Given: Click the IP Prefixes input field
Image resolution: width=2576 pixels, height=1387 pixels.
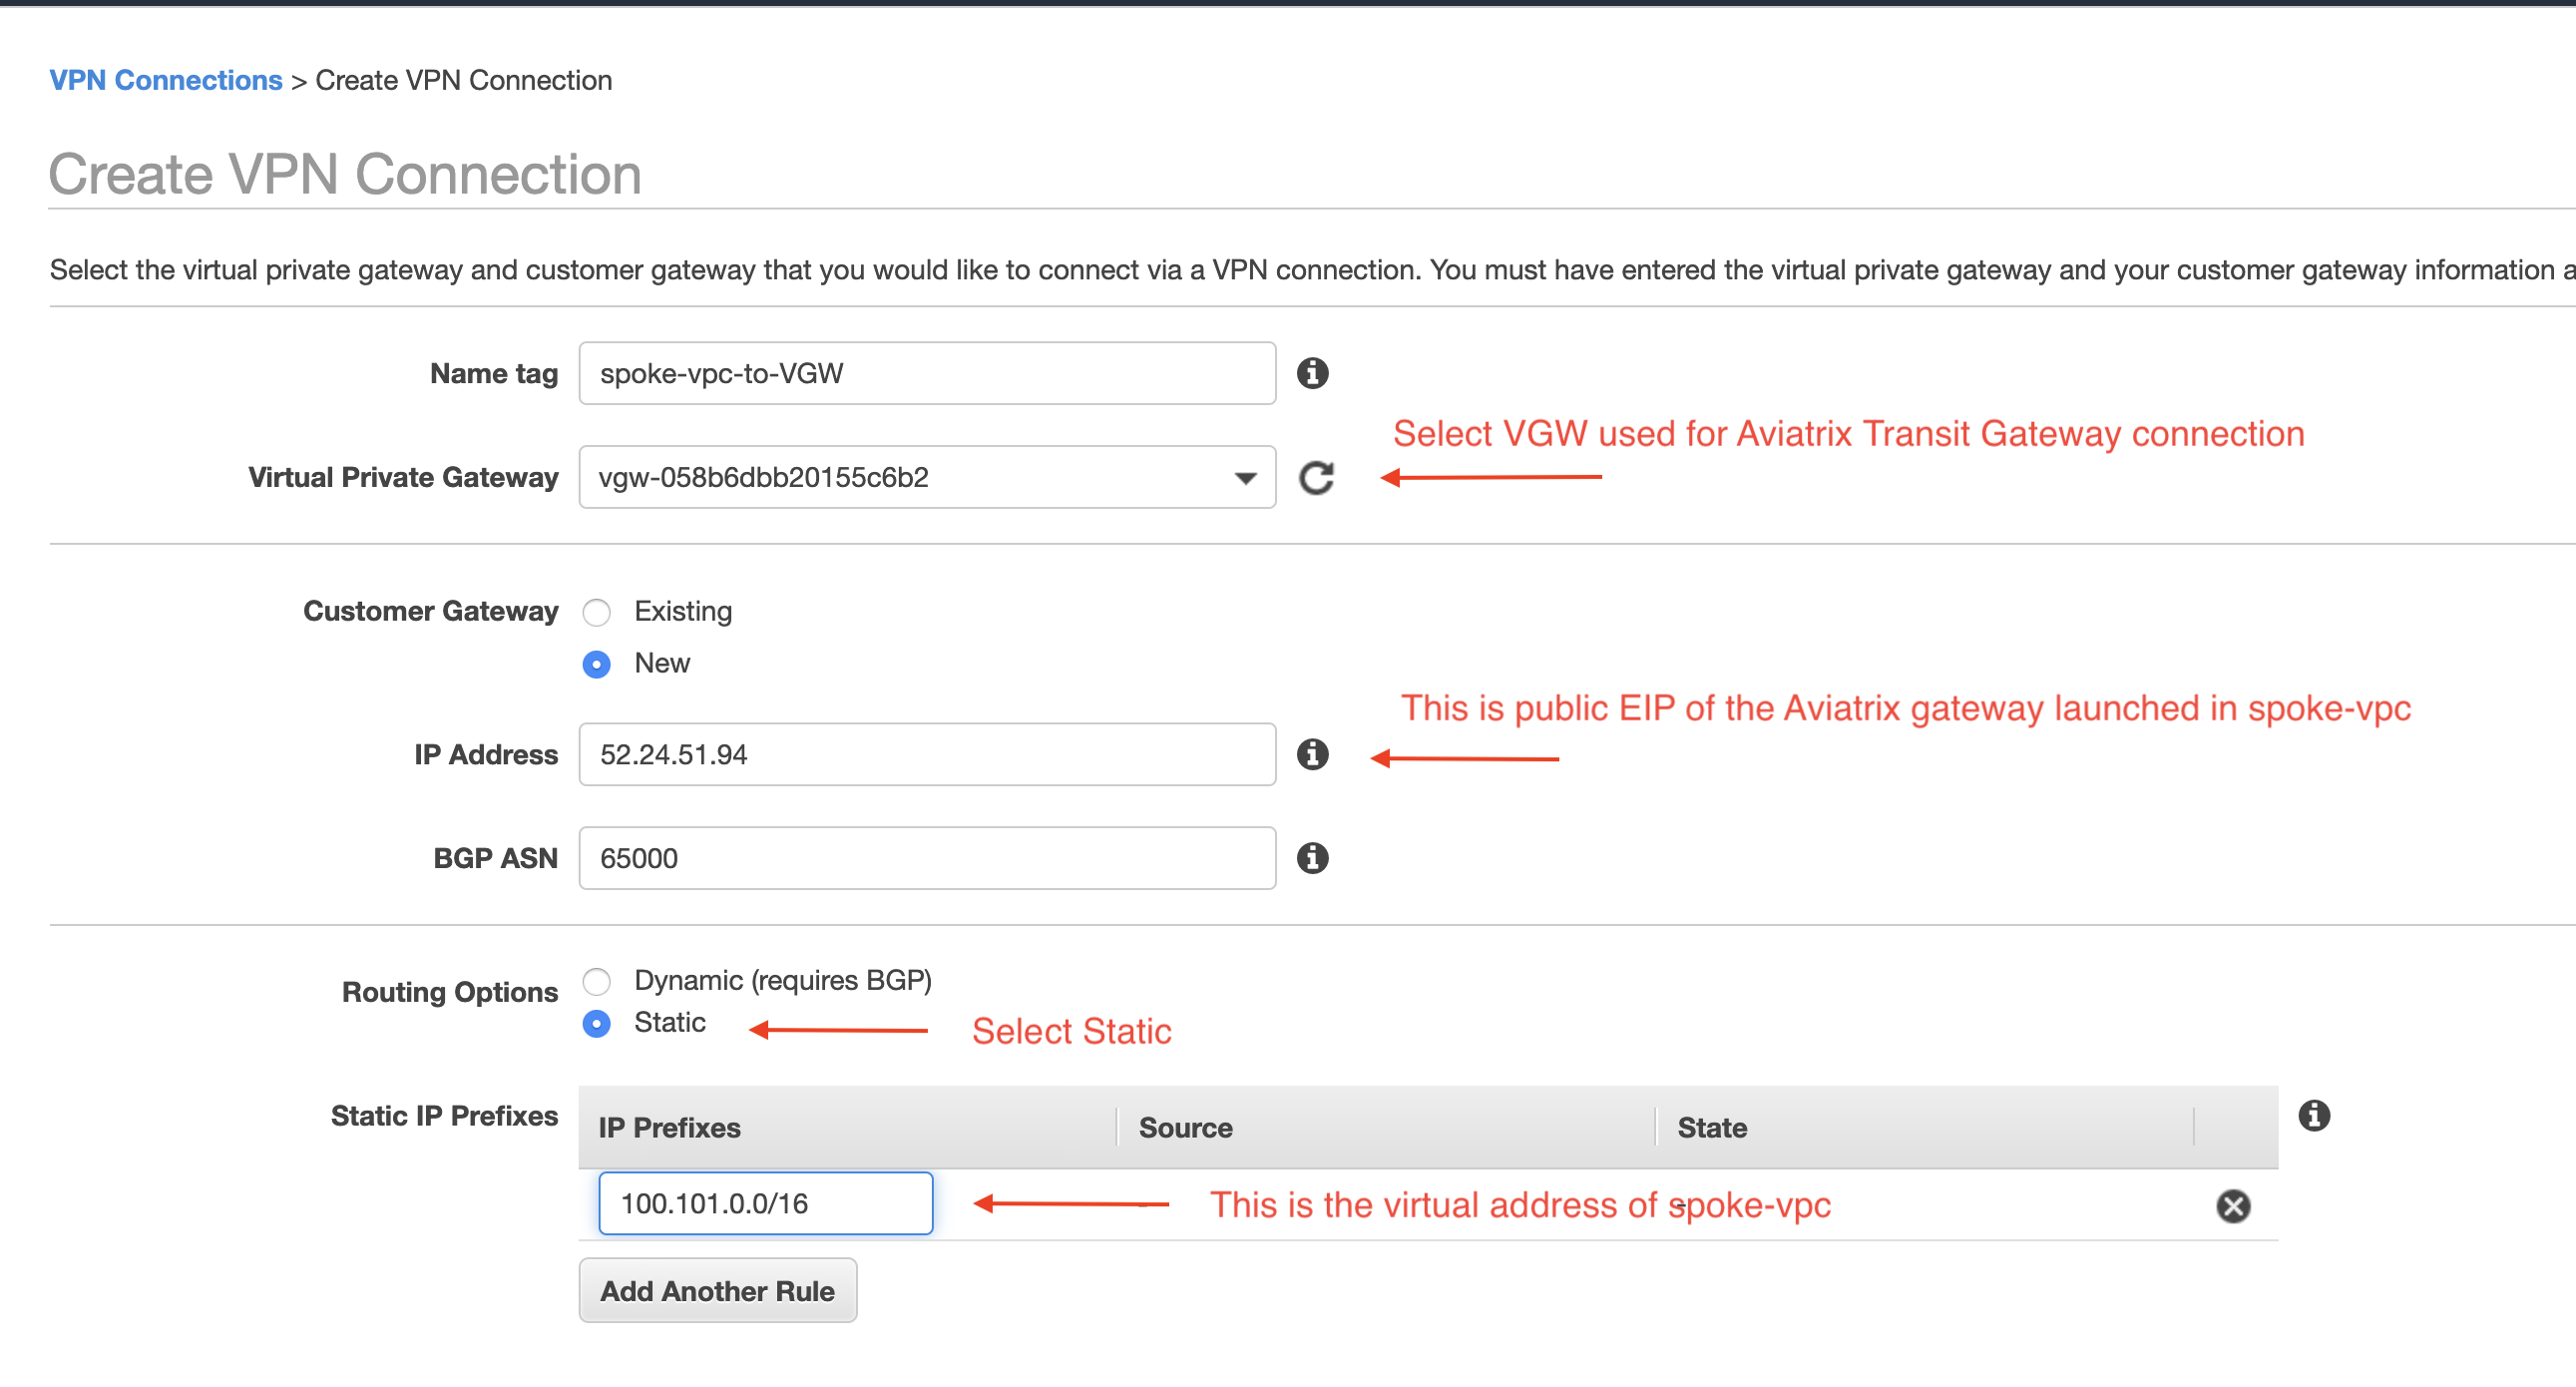Looking at the screenshot, I should coord(765,1202).
